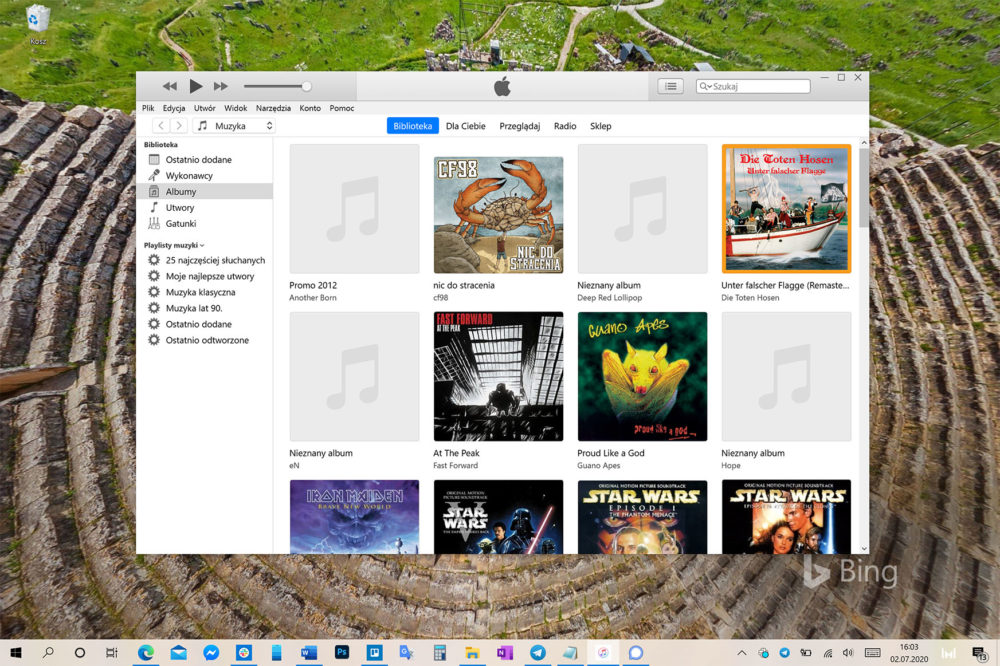The width and height of the screenshot is (1000, 666).
Task: Go forward with the right chevron button
Action: point(179,126)
